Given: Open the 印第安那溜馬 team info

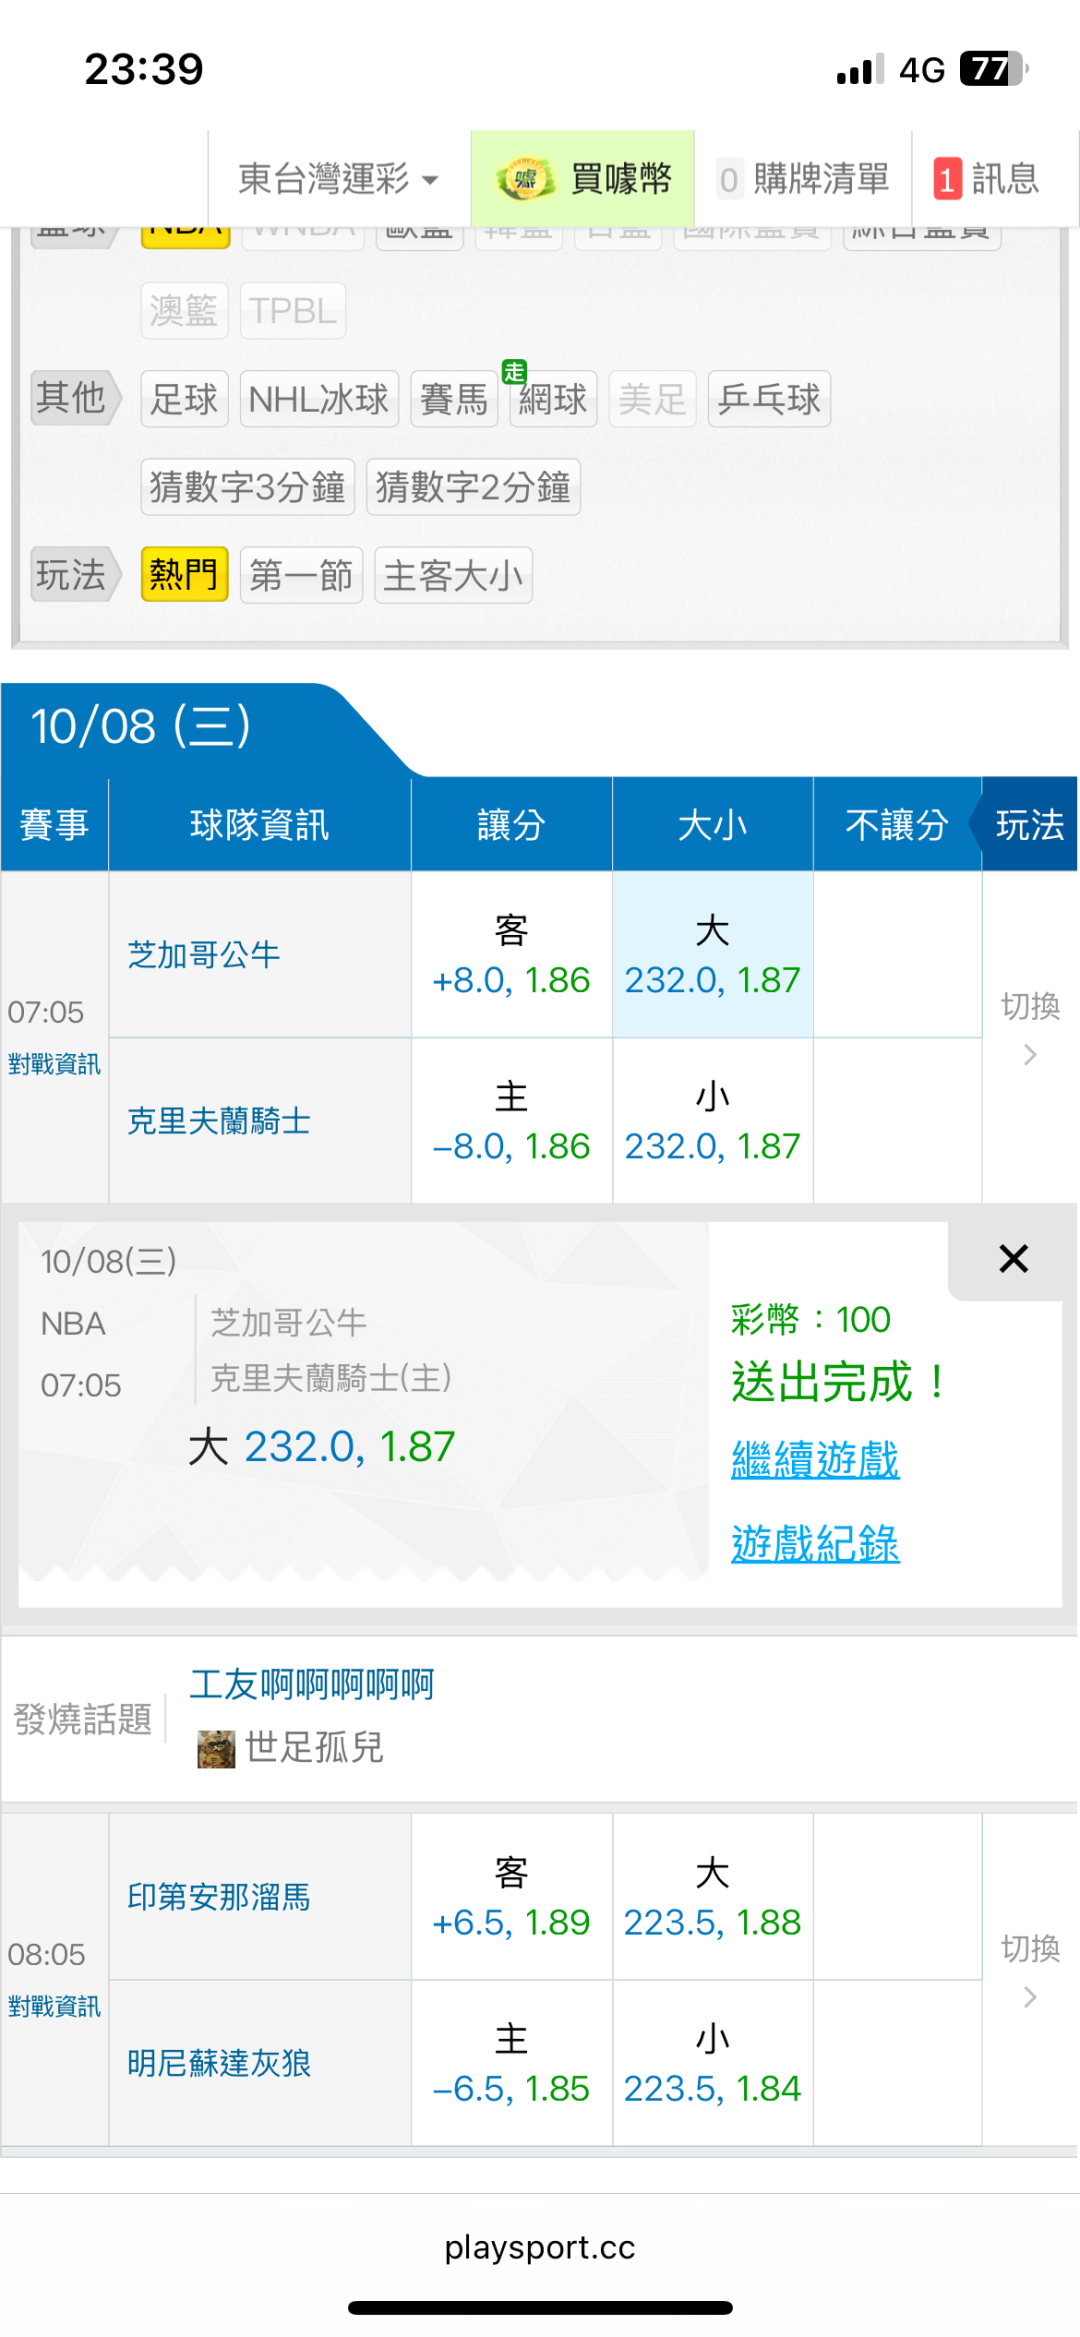Looking at the screenshot, I should click(x=219, y=1897).
